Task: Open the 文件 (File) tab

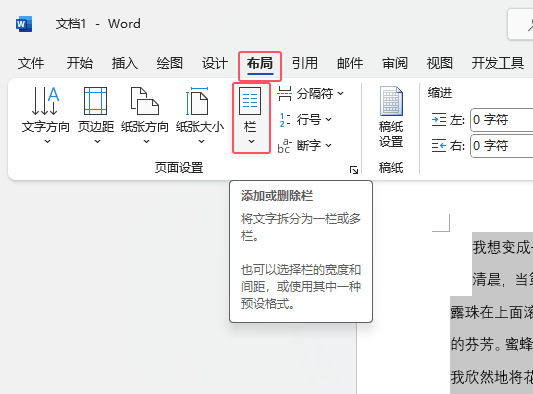Action: (31, 63)
